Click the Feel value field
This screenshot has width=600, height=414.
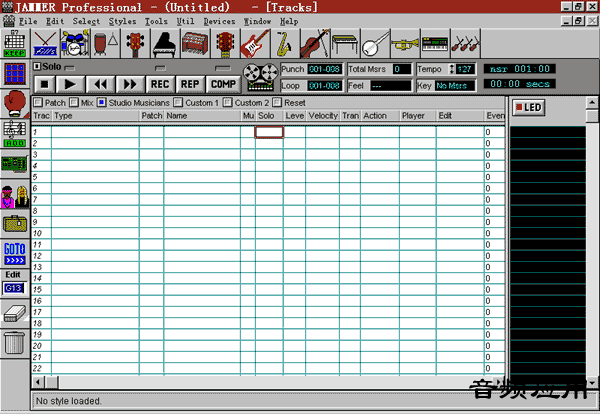[390, 86]
